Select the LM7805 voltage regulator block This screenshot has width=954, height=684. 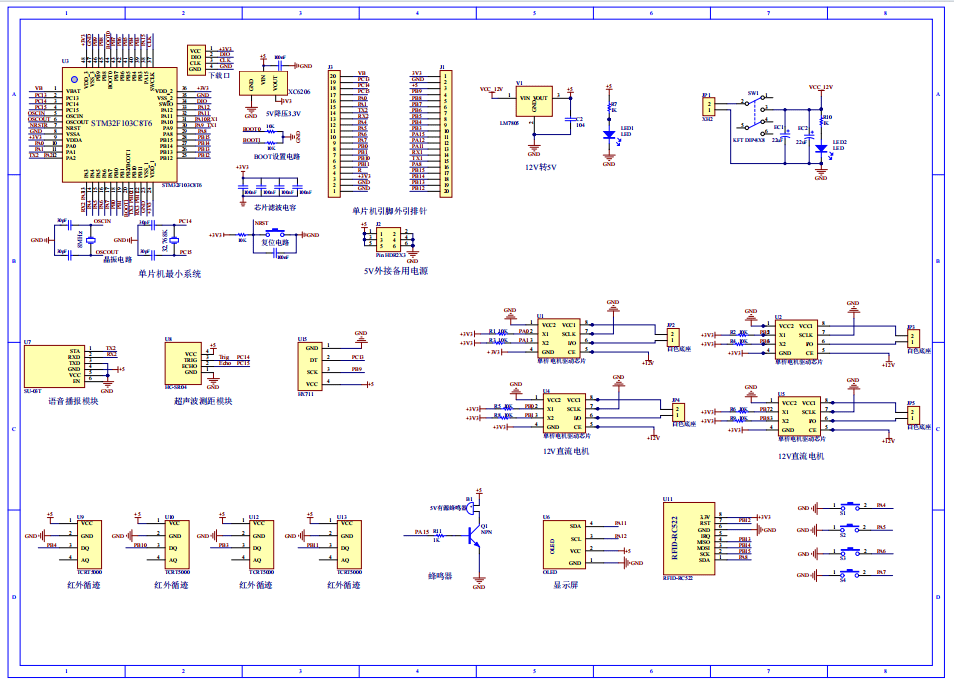(532, 103)
